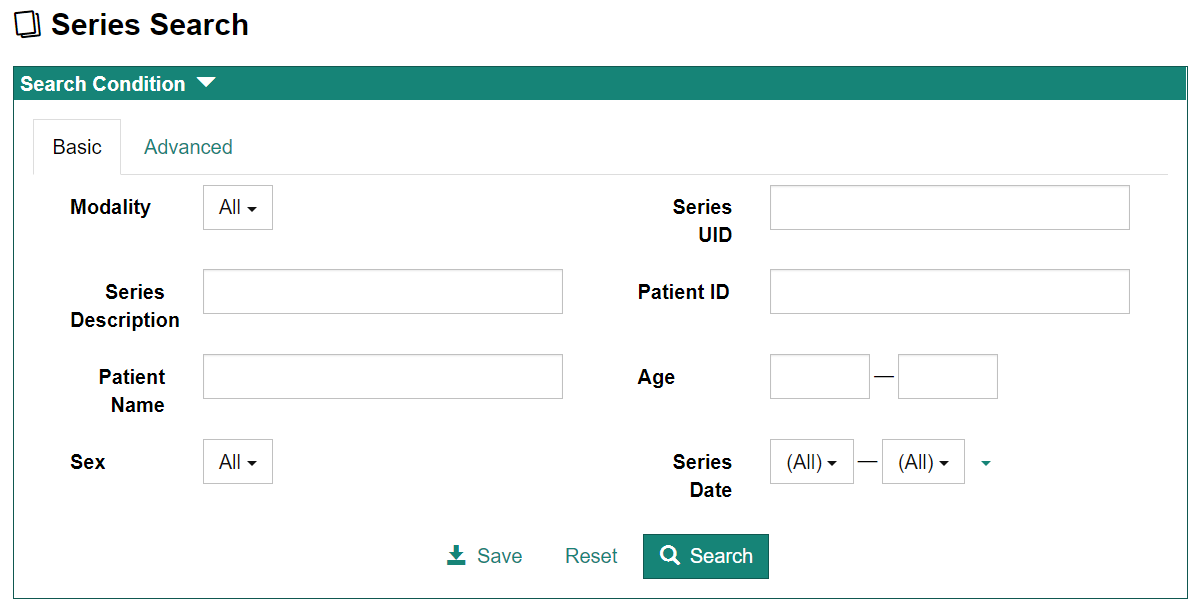Click the magnifier icon in Search button
This screenshot has height=605, width=1200.
670,556
